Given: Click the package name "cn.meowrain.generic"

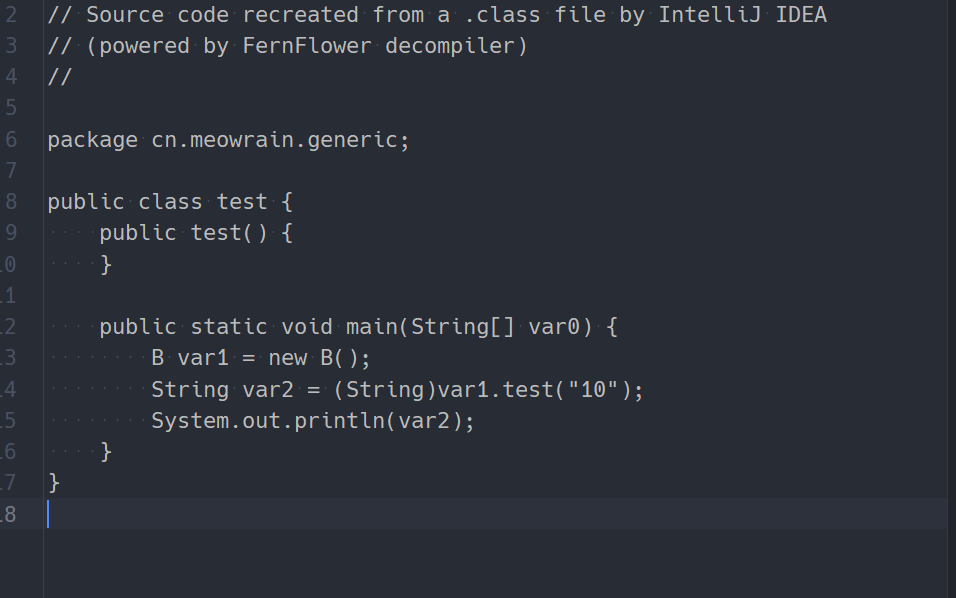Looking at the screenshot, I should coord(276,140).
